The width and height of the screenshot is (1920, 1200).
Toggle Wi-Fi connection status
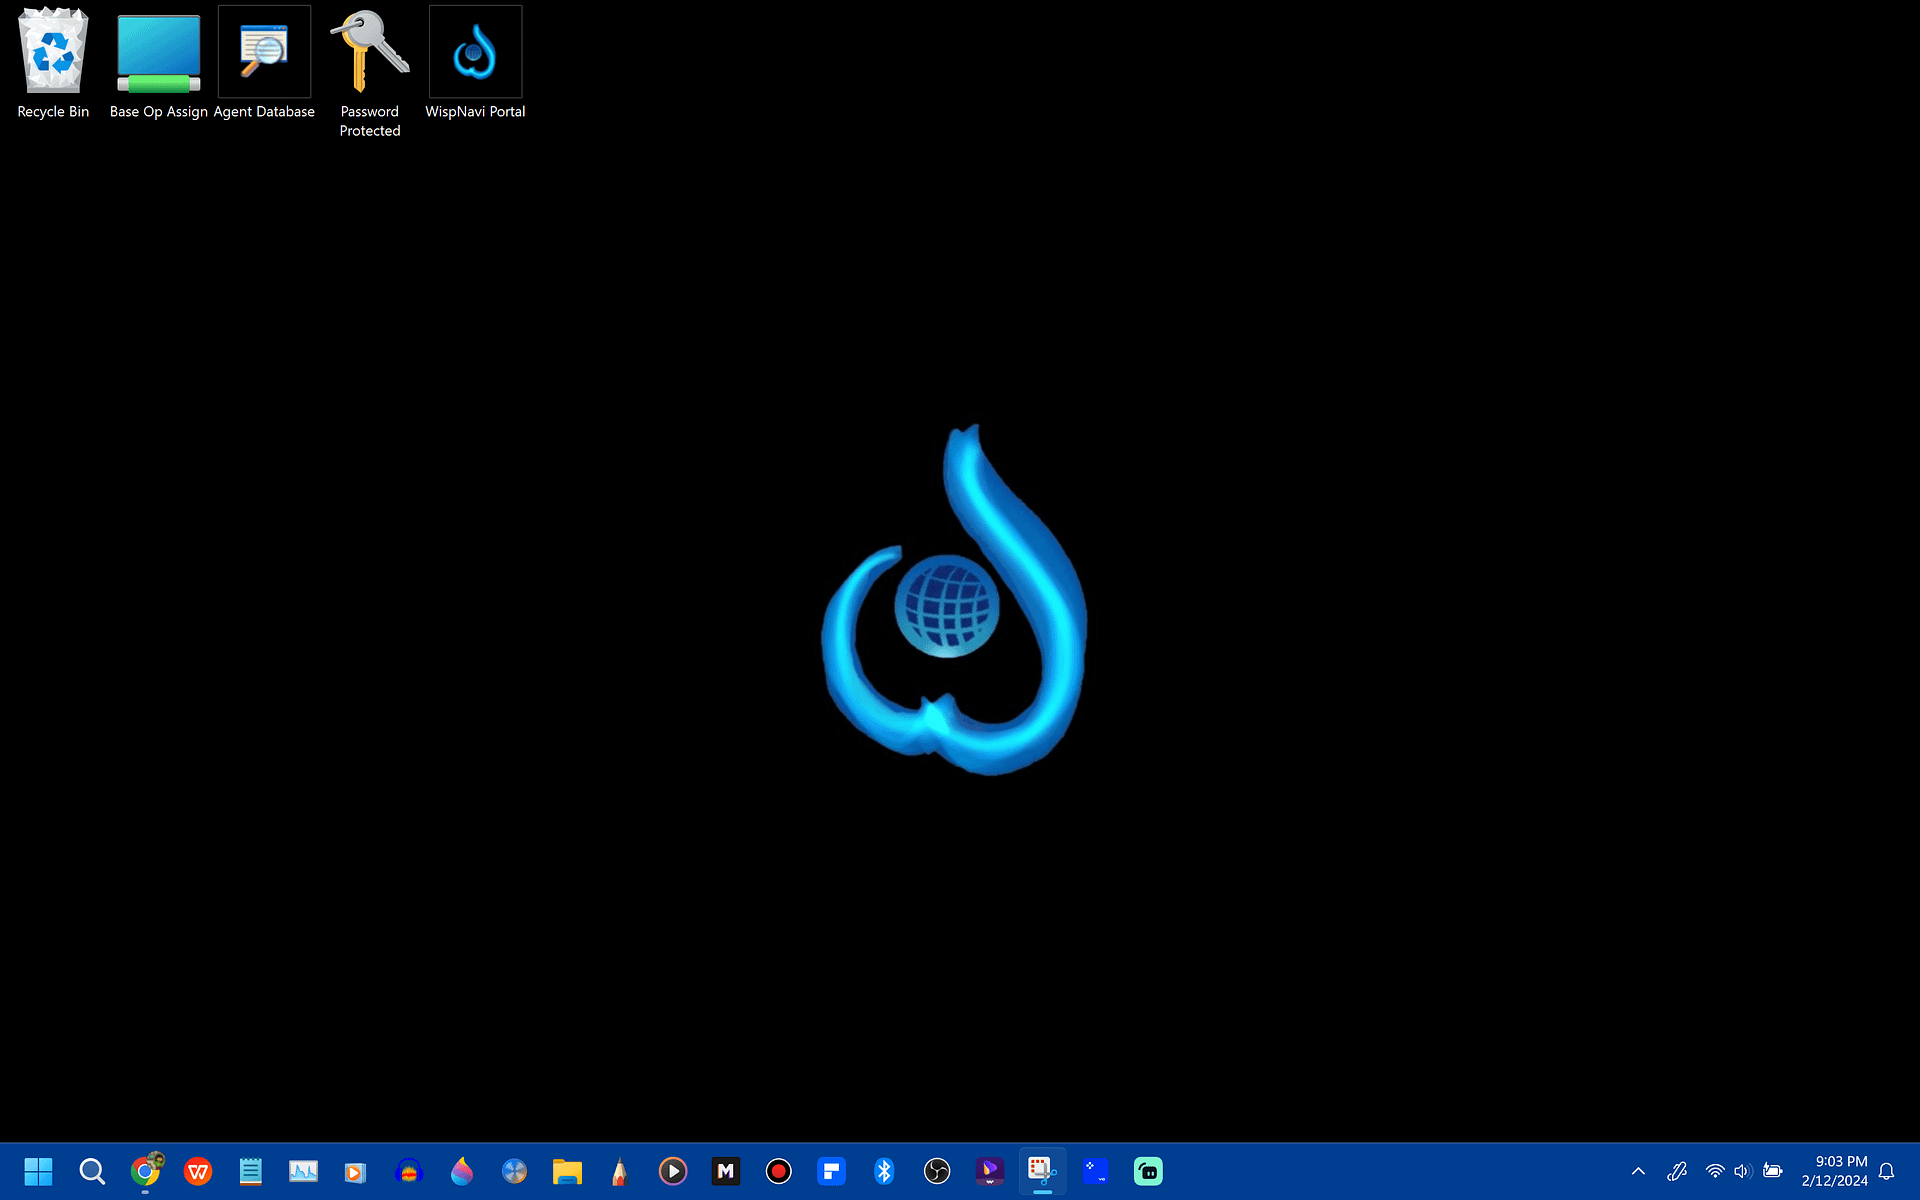[x=1713, y=1171]
